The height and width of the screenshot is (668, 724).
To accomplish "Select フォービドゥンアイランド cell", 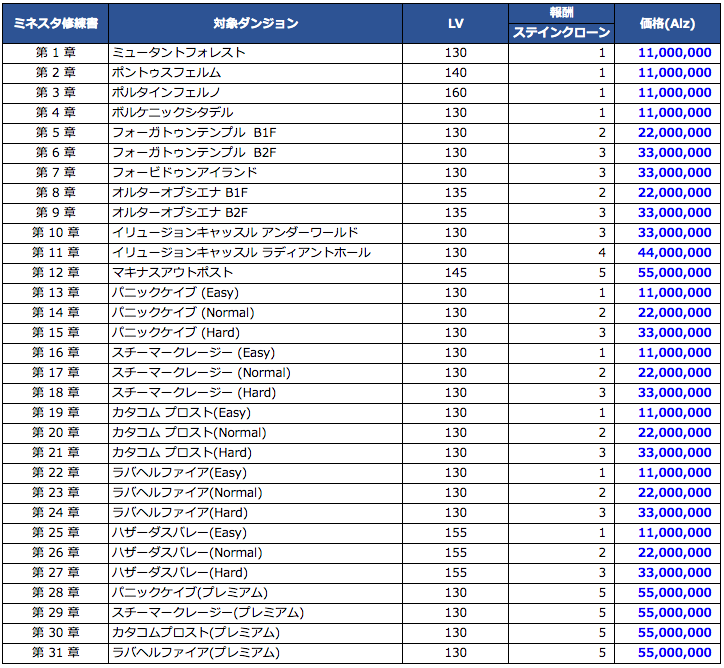I will (x=255, y=173).
